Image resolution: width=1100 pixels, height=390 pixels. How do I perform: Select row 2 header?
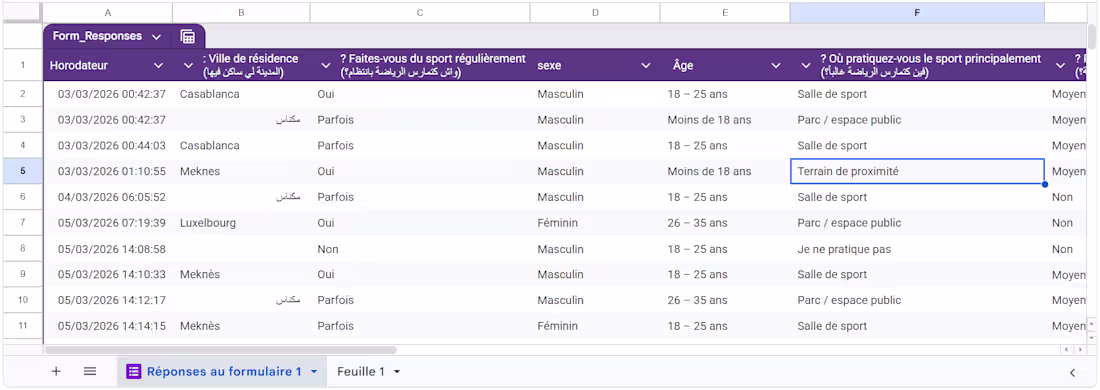[22, 94]
